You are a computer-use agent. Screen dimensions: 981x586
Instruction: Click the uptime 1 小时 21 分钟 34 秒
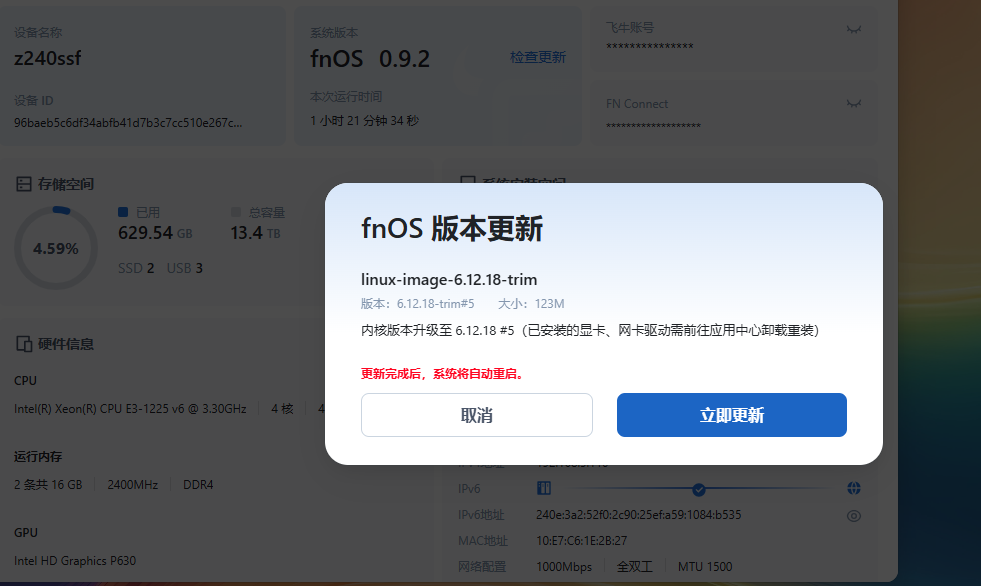click(x=364, y=121)
